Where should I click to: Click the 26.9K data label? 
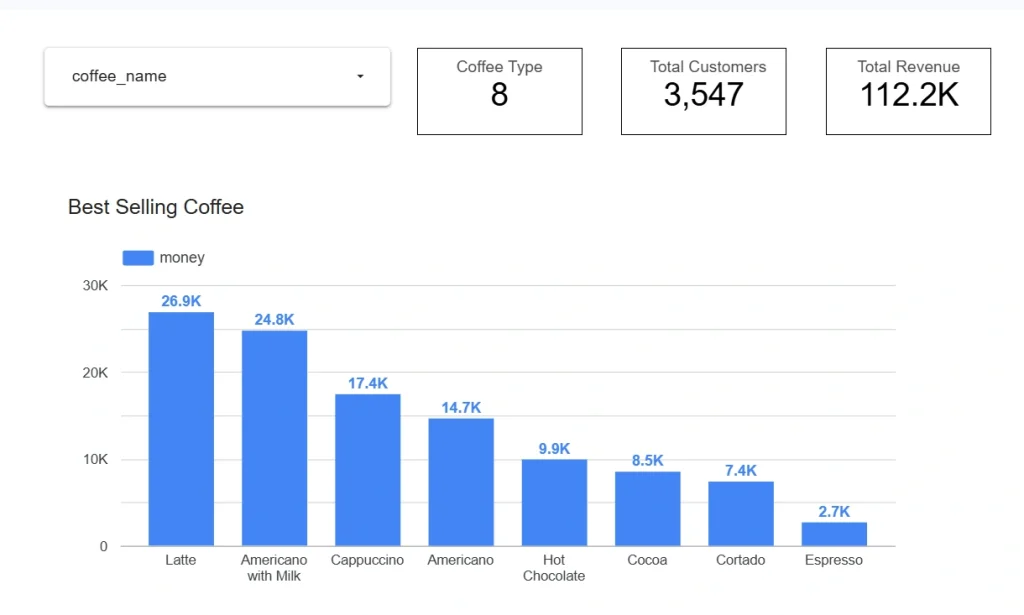pos(181,301)
